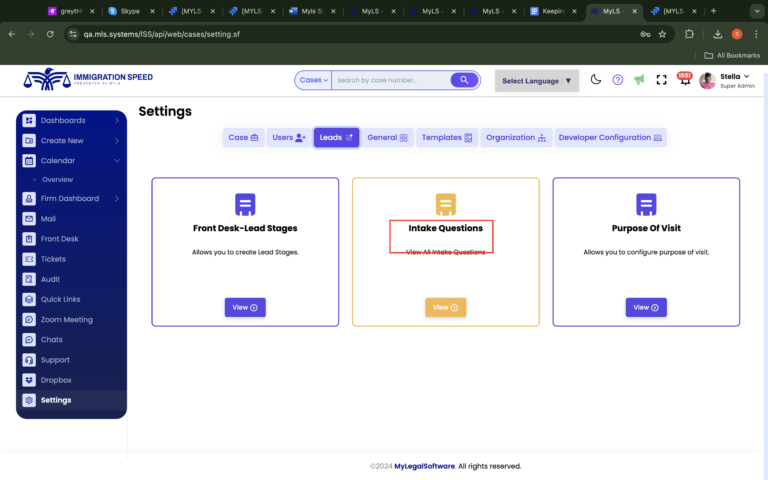Viewport: 768px width, 480px height.
Task: Click the case number search field
Action: tap(390, 80)
